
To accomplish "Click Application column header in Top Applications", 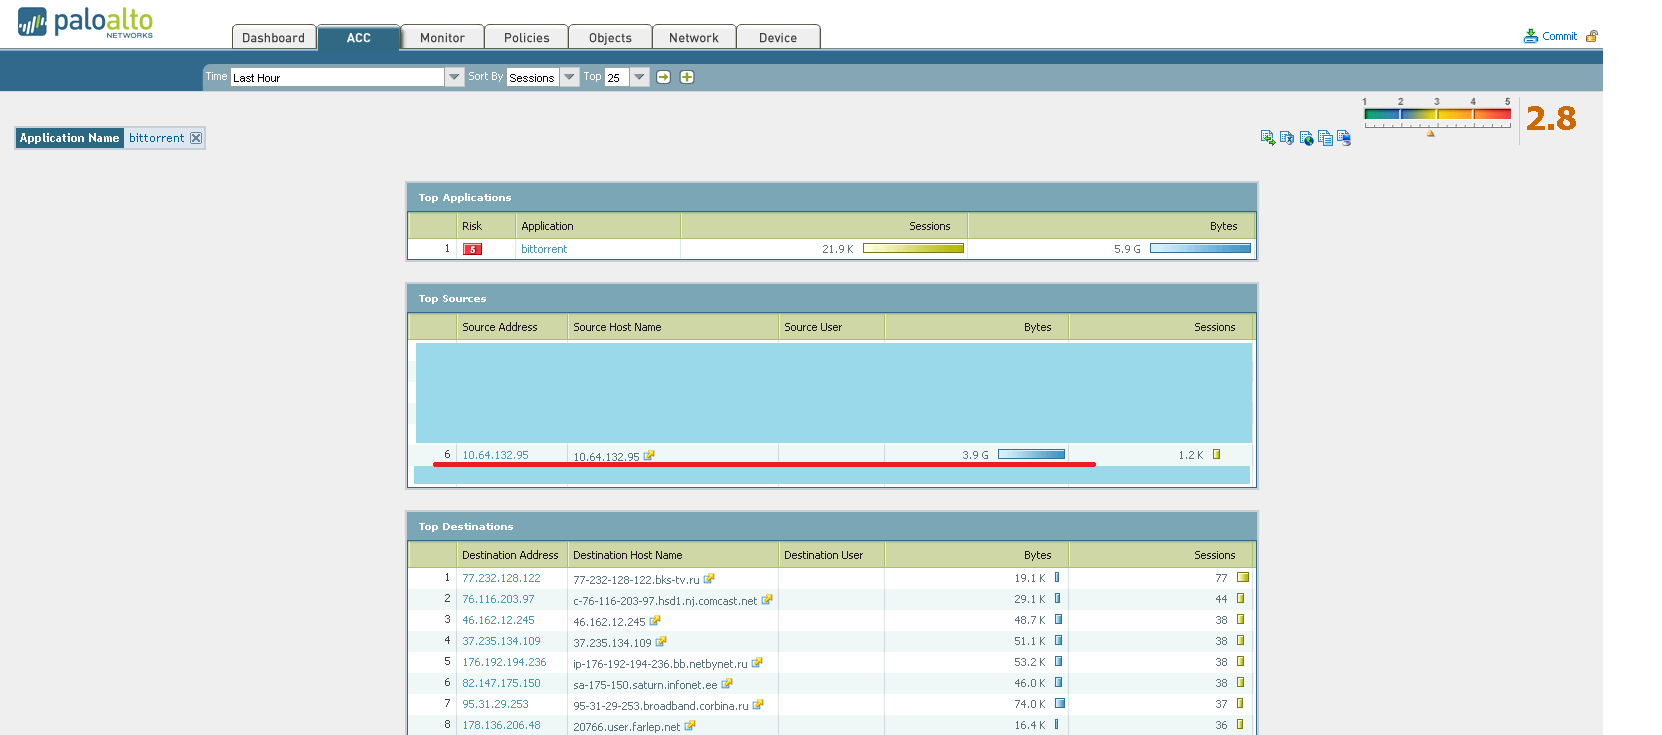I will click(x=598, y=226).
